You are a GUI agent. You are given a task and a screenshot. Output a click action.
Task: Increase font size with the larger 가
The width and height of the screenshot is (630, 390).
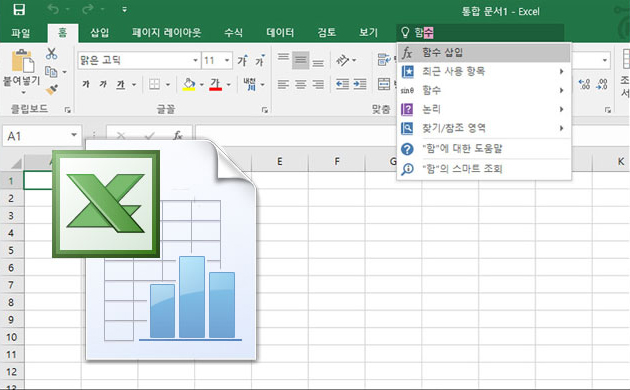pyautogui.click(x=242, y=60)
